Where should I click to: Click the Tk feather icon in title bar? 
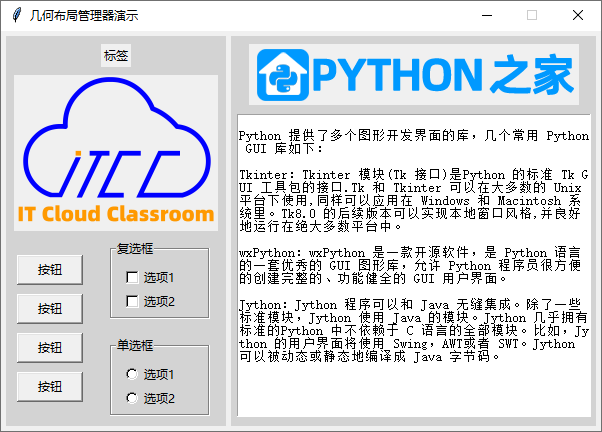coord(17,15)
